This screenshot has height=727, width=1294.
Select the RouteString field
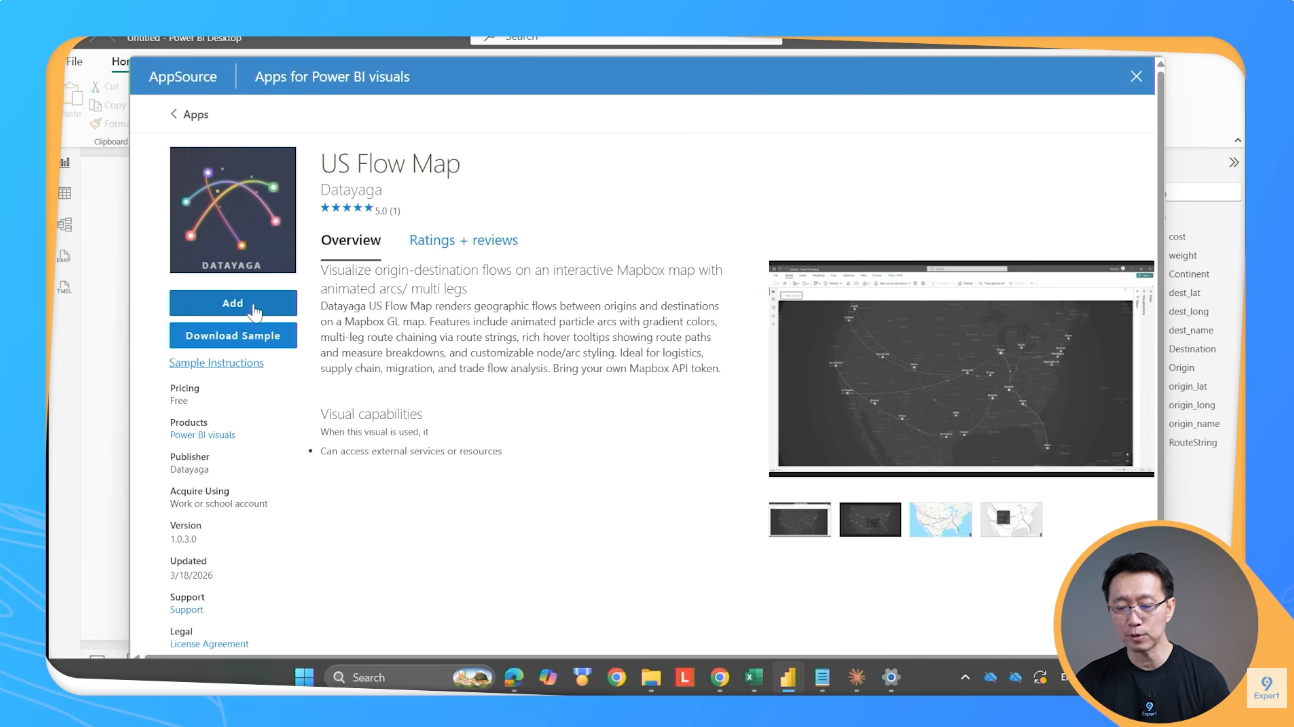[1193, 442]
